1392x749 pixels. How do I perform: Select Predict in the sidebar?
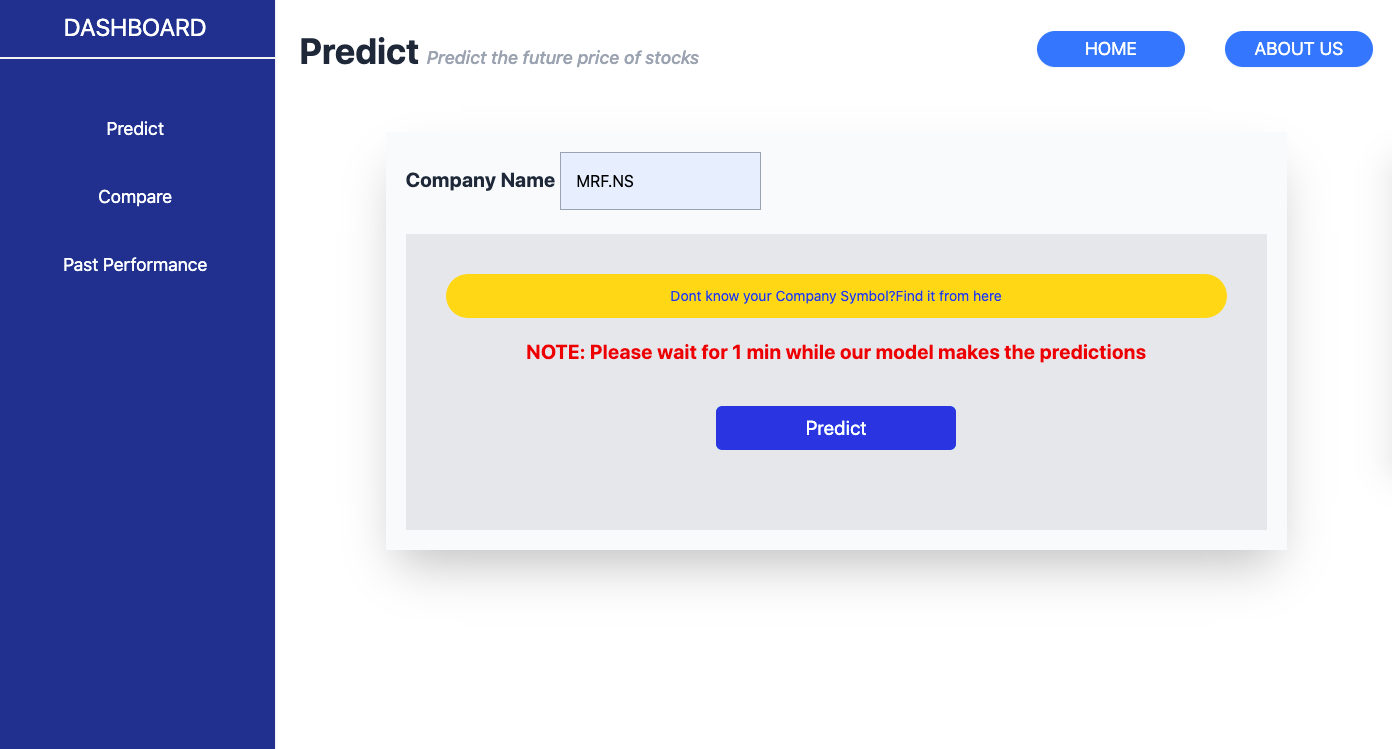click(x=135, y=128)
